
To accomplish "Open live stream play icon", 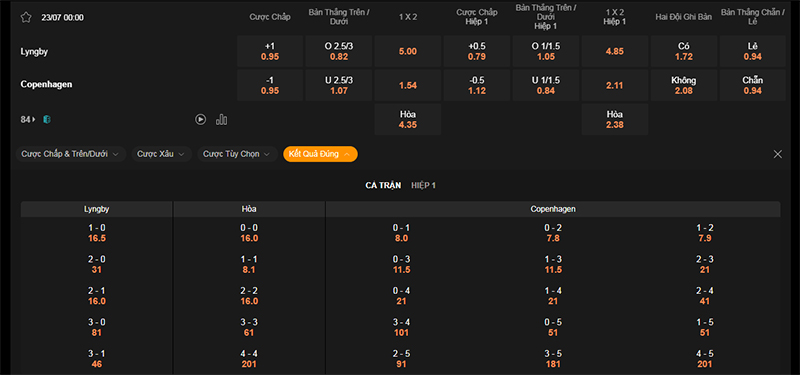I will point(201,119).
